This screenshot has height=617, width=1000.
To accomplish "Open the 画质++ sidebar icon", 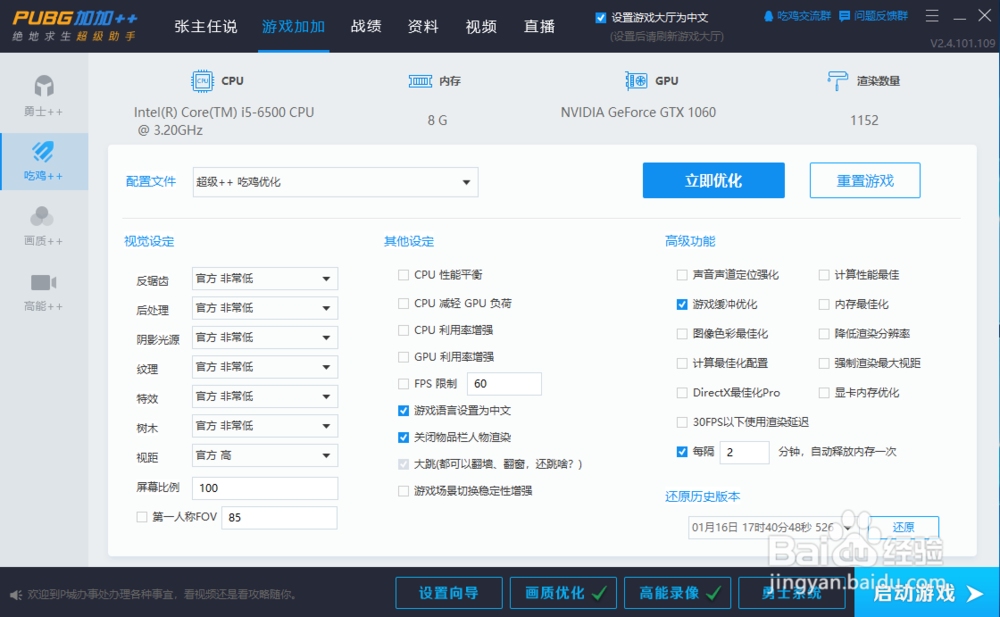I will click(x=42, y=216).
